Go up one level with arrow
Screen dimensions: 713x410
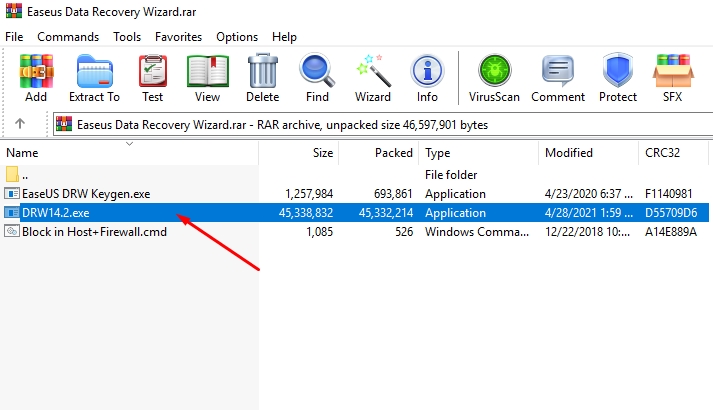pos(20,123)
